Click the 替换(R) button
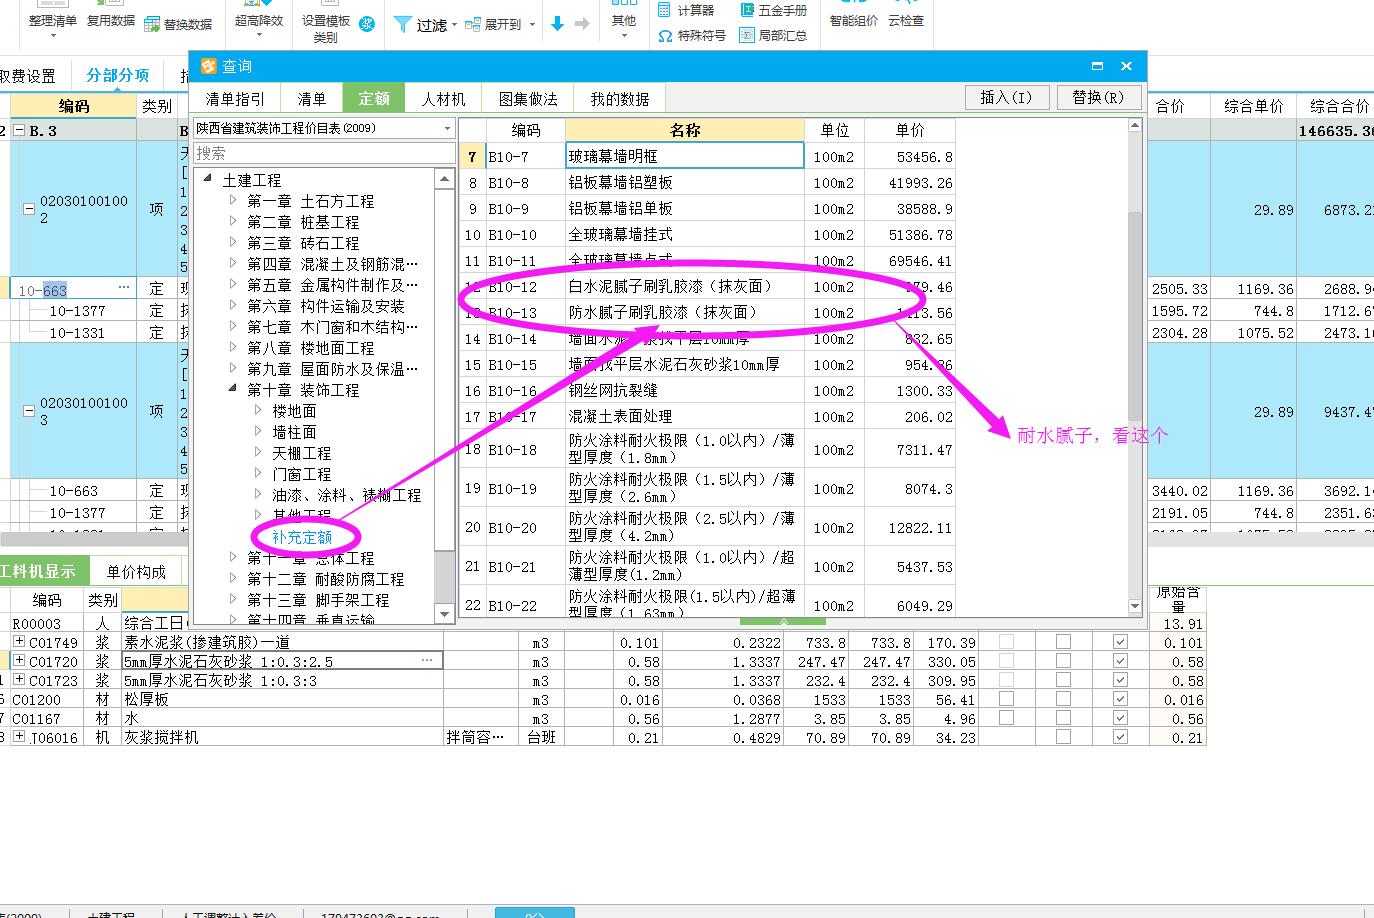The image size is (1374, 918). pyautogui.click(x=1098, y=97)
